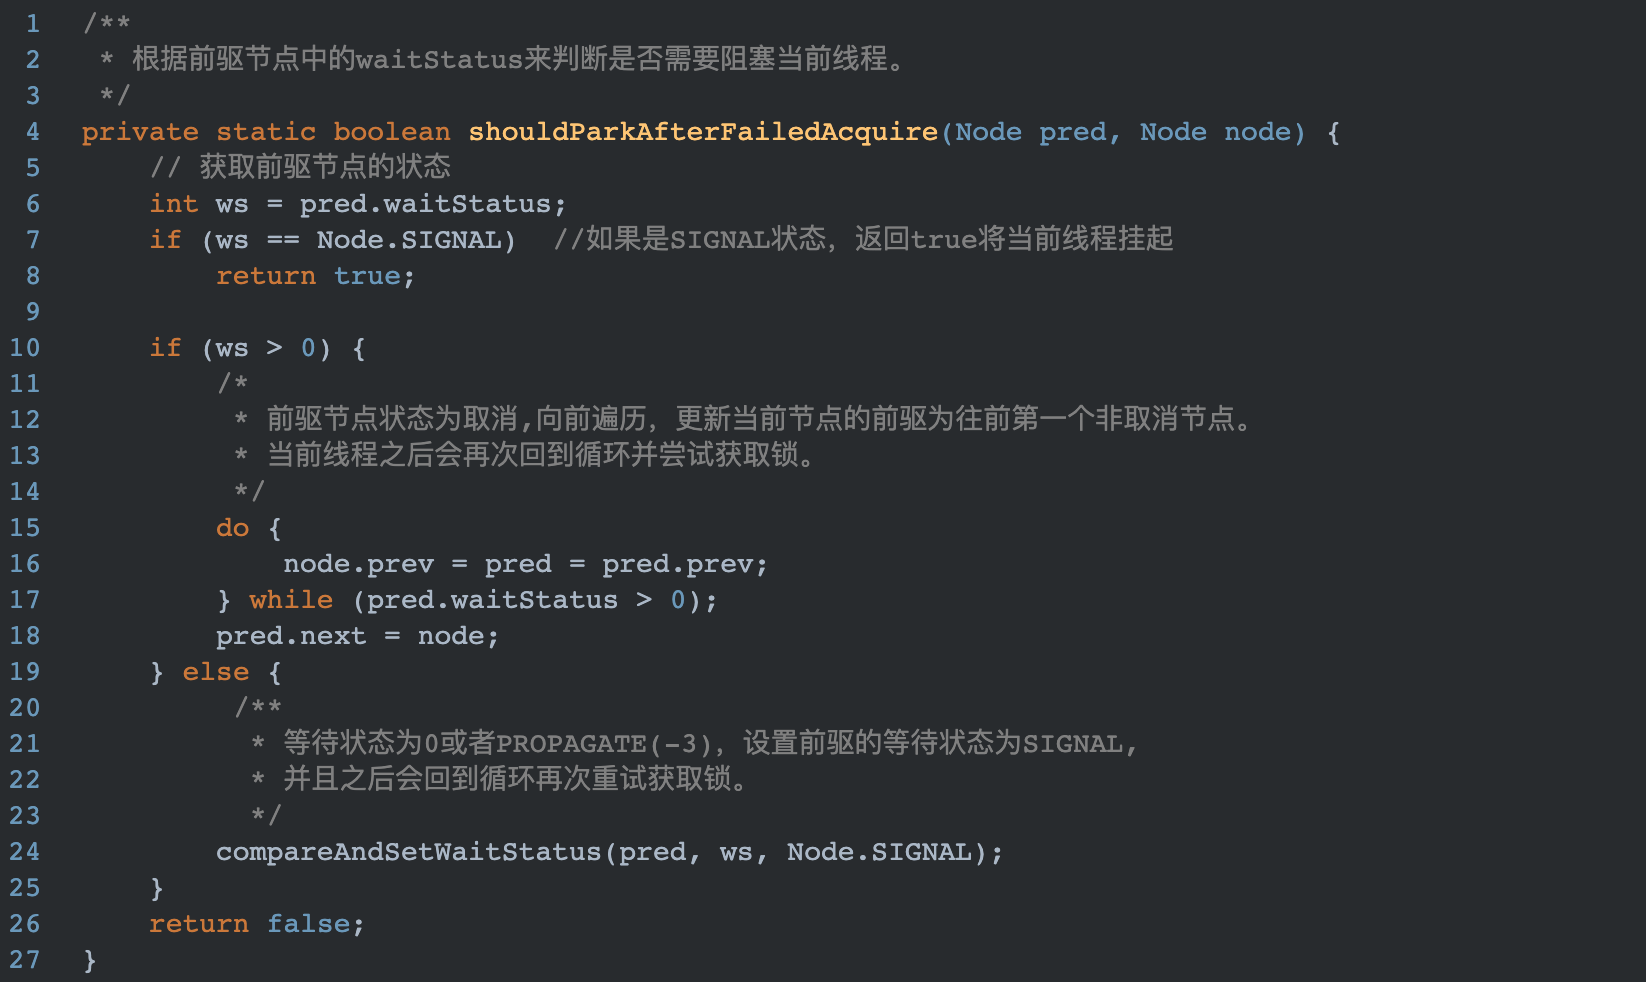The width and height of the screenshot is (1646, 982).
Task: Click line number 4 in gutter
Action: pos(33,131)
